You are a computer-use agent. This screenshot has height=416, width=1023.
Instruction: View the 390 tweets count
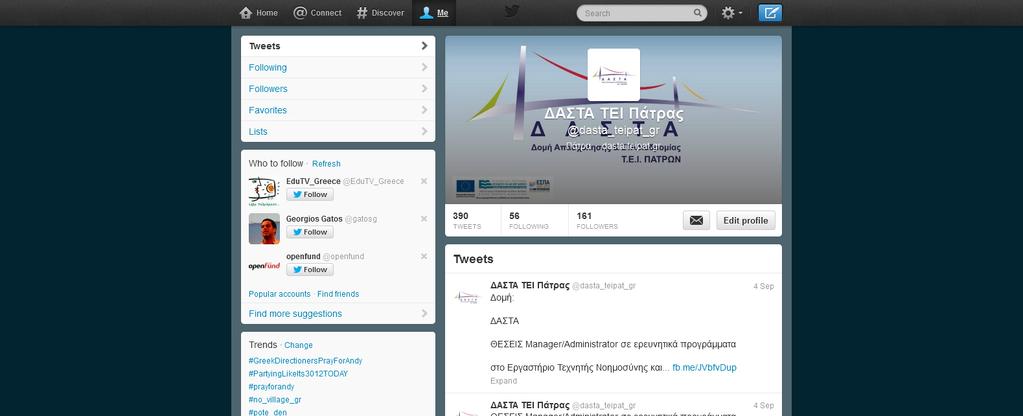point(466,220)
